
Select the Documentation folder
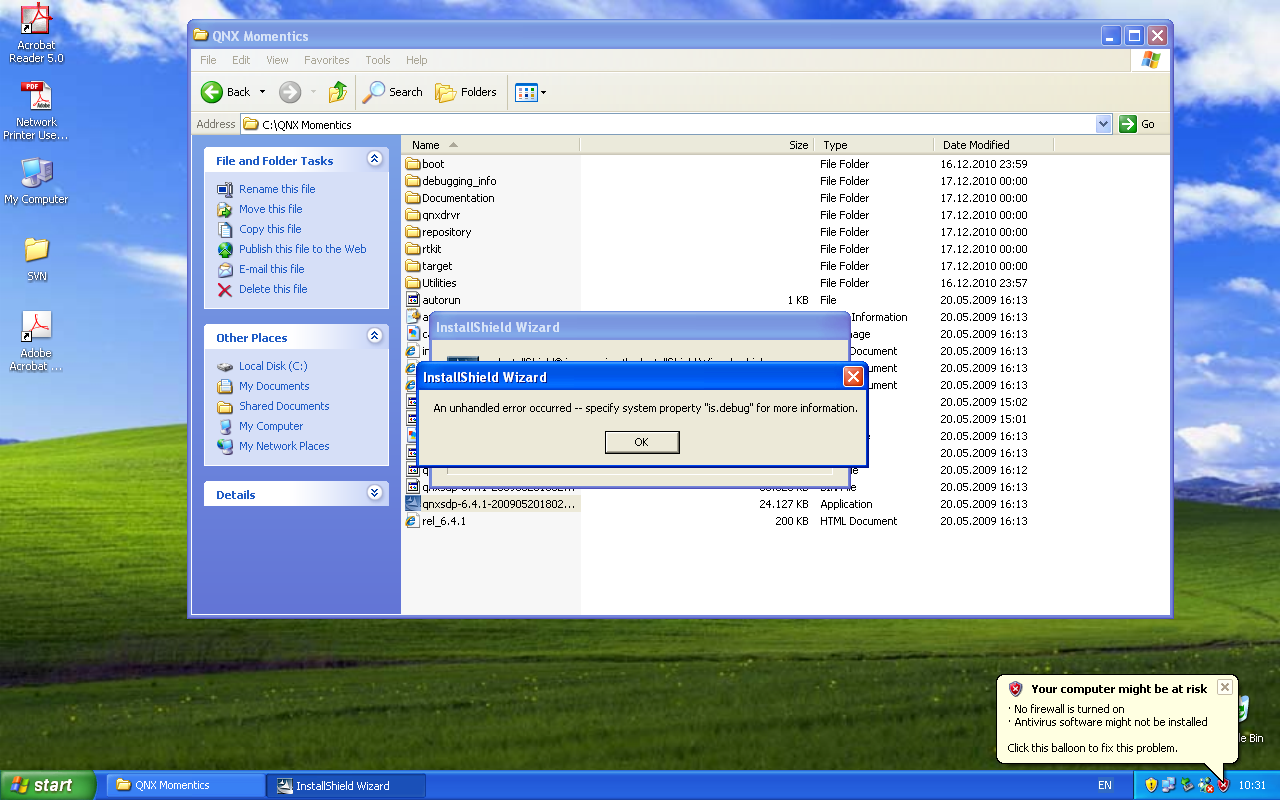point(457,198)
